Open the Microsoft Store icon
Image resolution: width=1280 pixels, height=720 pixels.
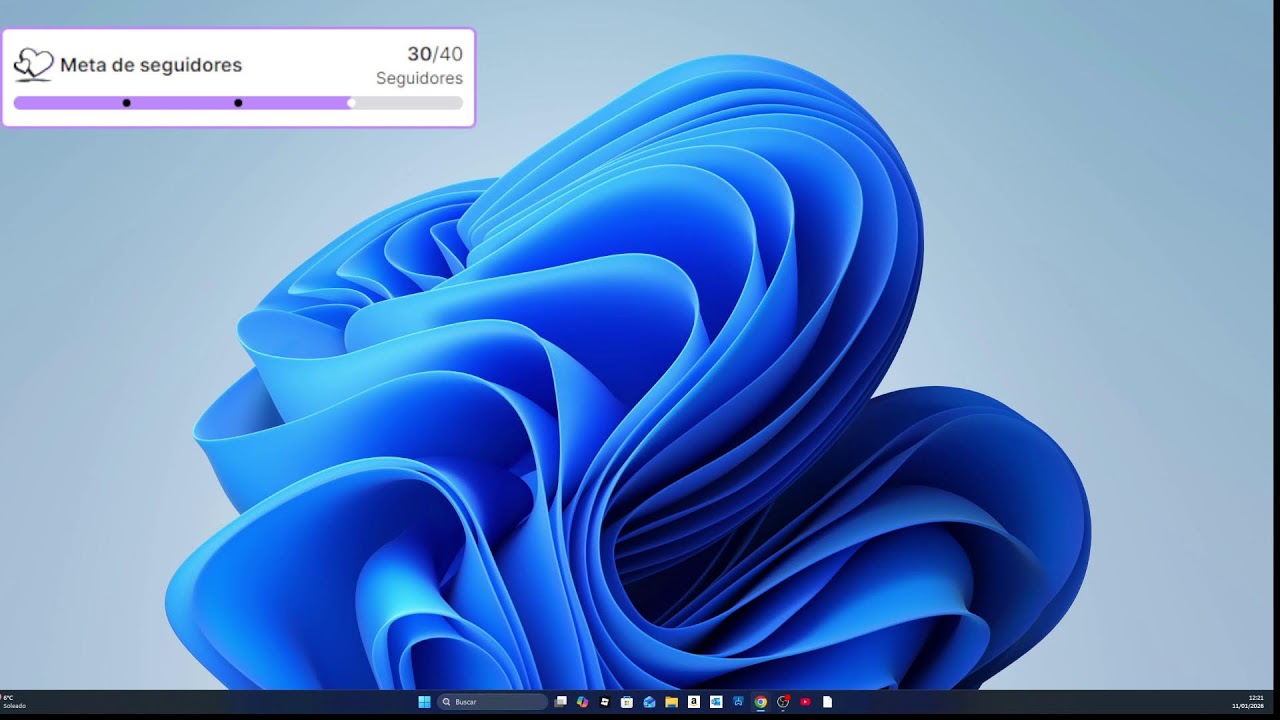(627, 702)
